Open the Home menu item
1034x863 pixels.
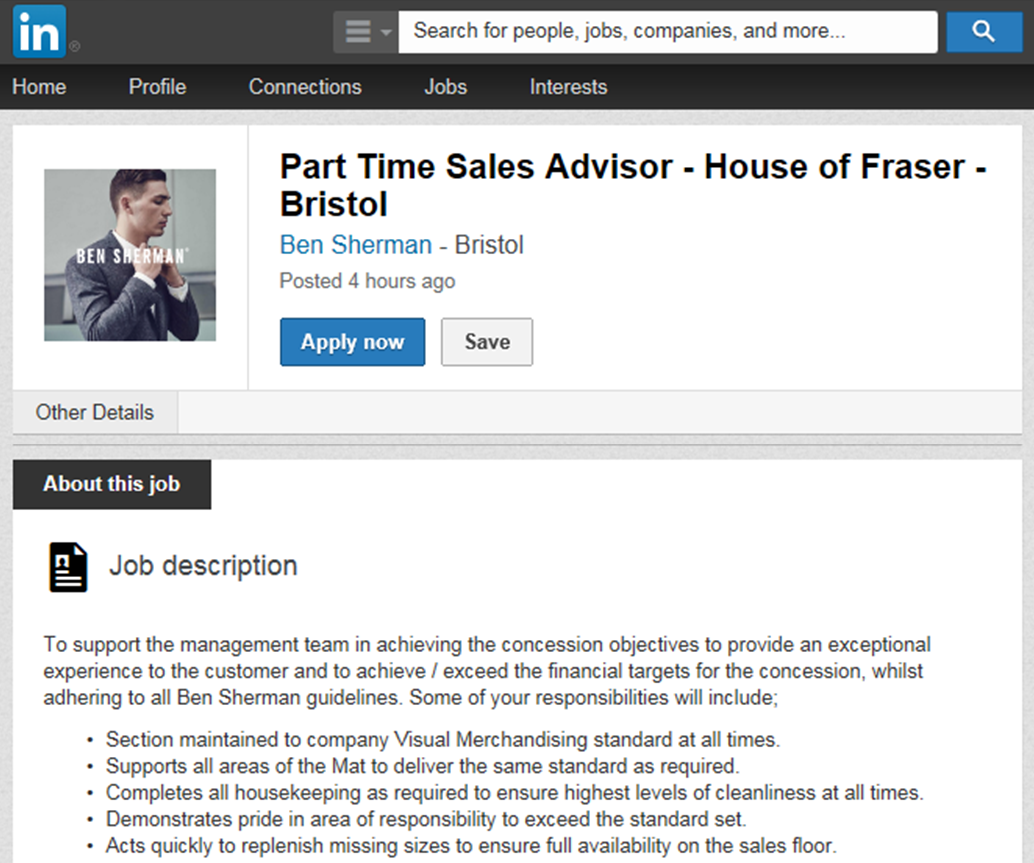[39, 86]
